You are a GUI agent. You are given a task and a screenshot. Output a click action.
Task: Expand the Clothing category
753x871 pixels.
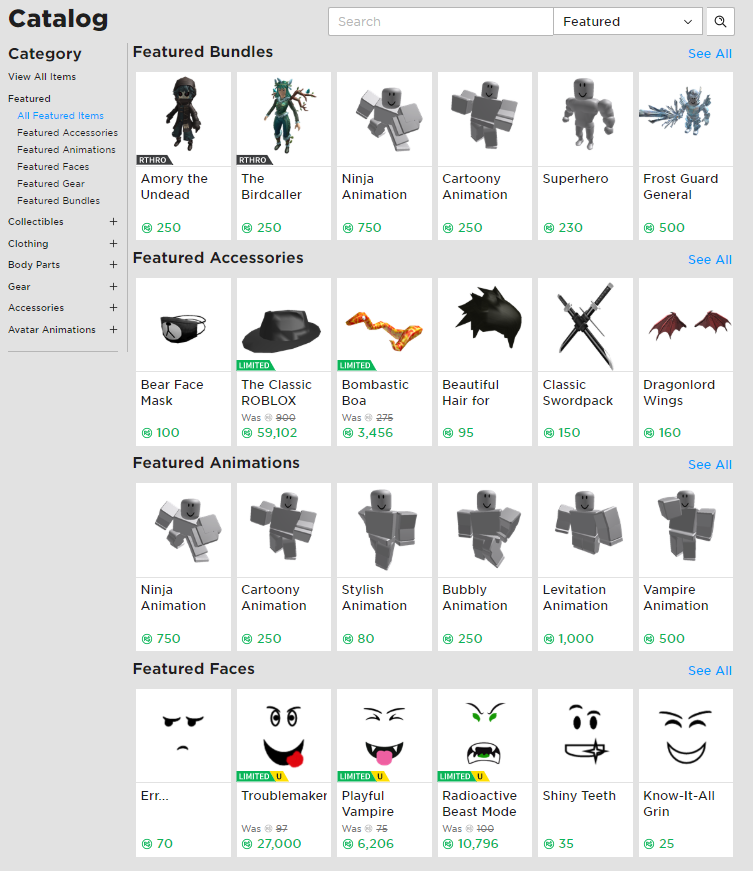(x=113, y=243)
